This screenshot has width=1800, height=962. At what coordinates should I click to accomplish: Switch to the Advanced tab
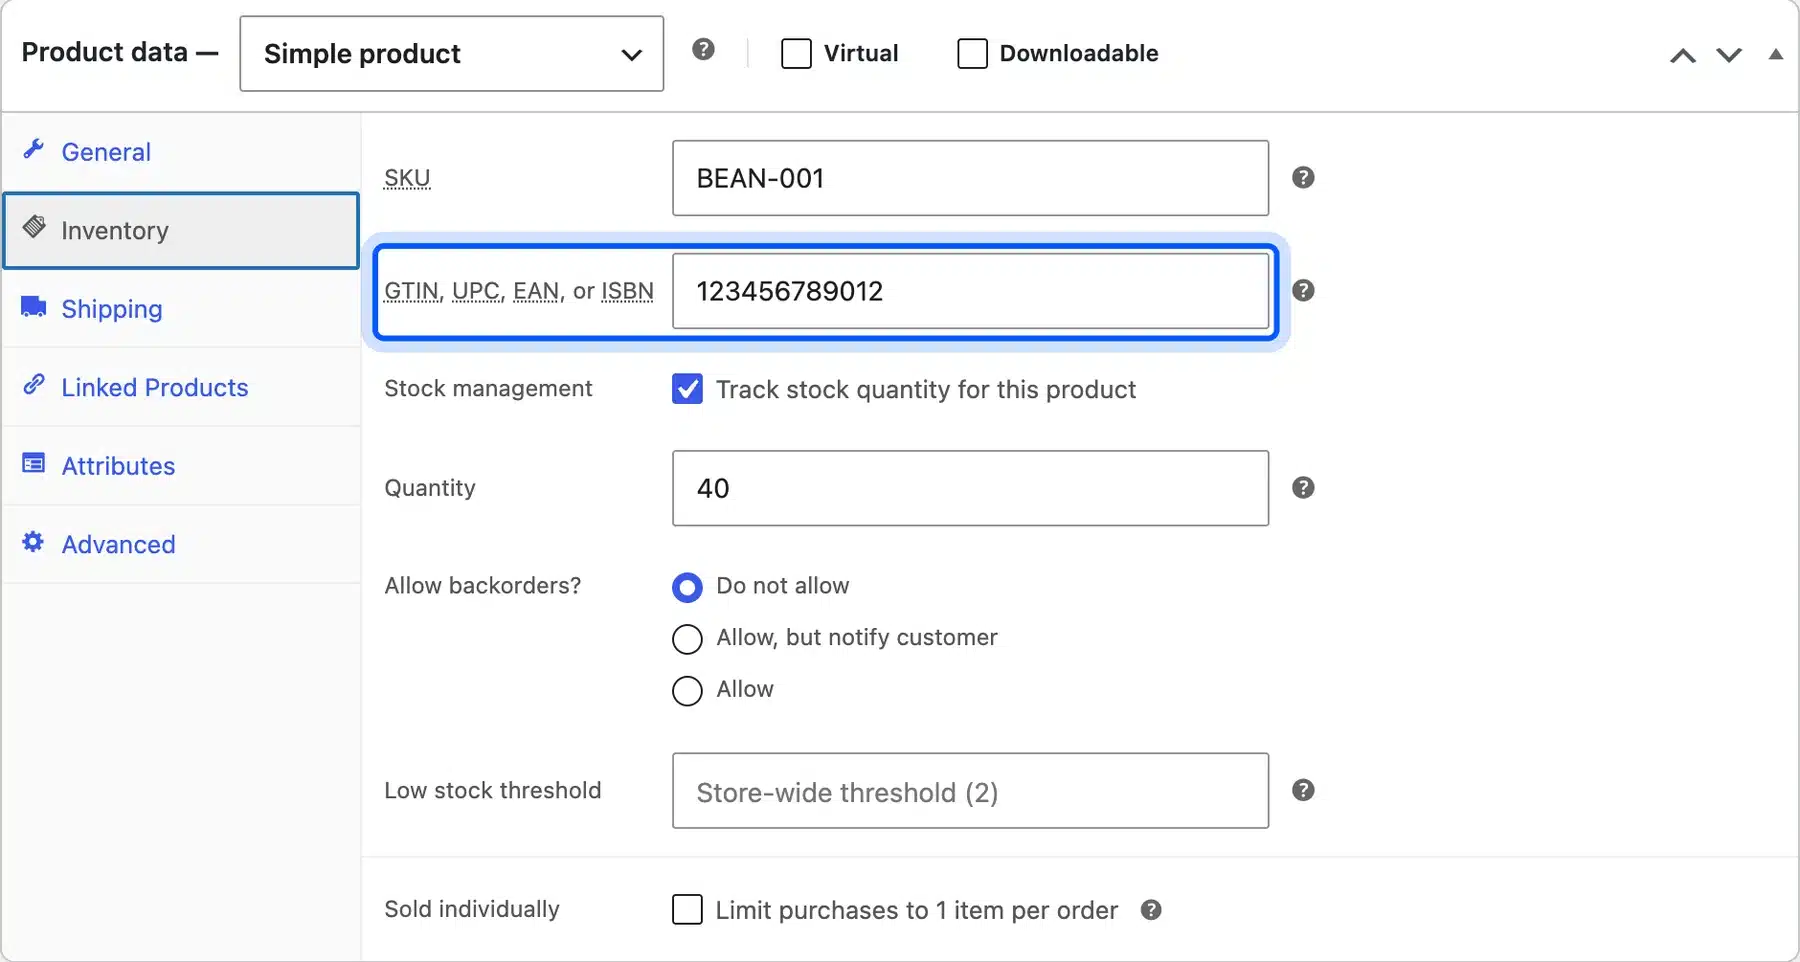pyautogui.click(x=181, y=544)
